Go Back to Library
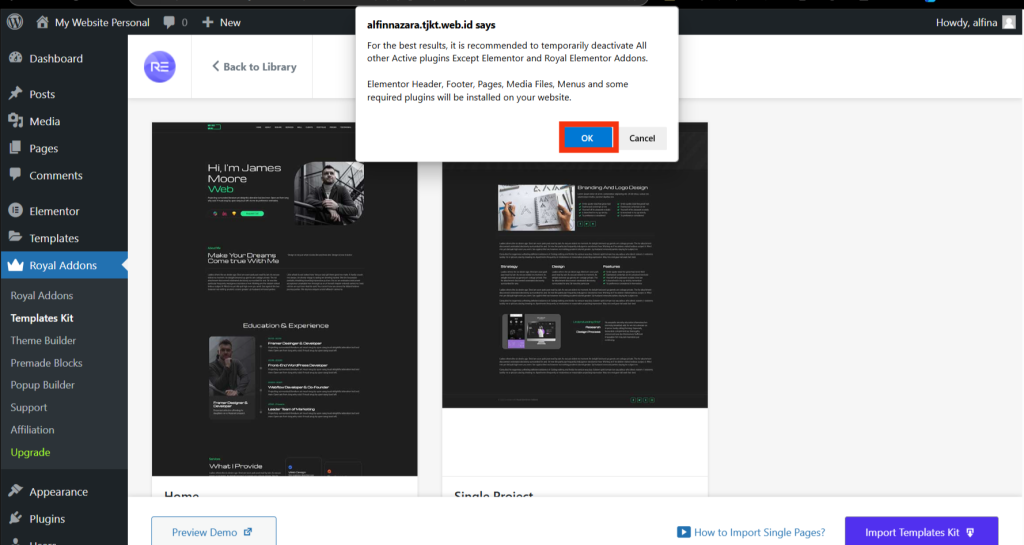This screenshot has width=1024, height=545. [254, 67]
